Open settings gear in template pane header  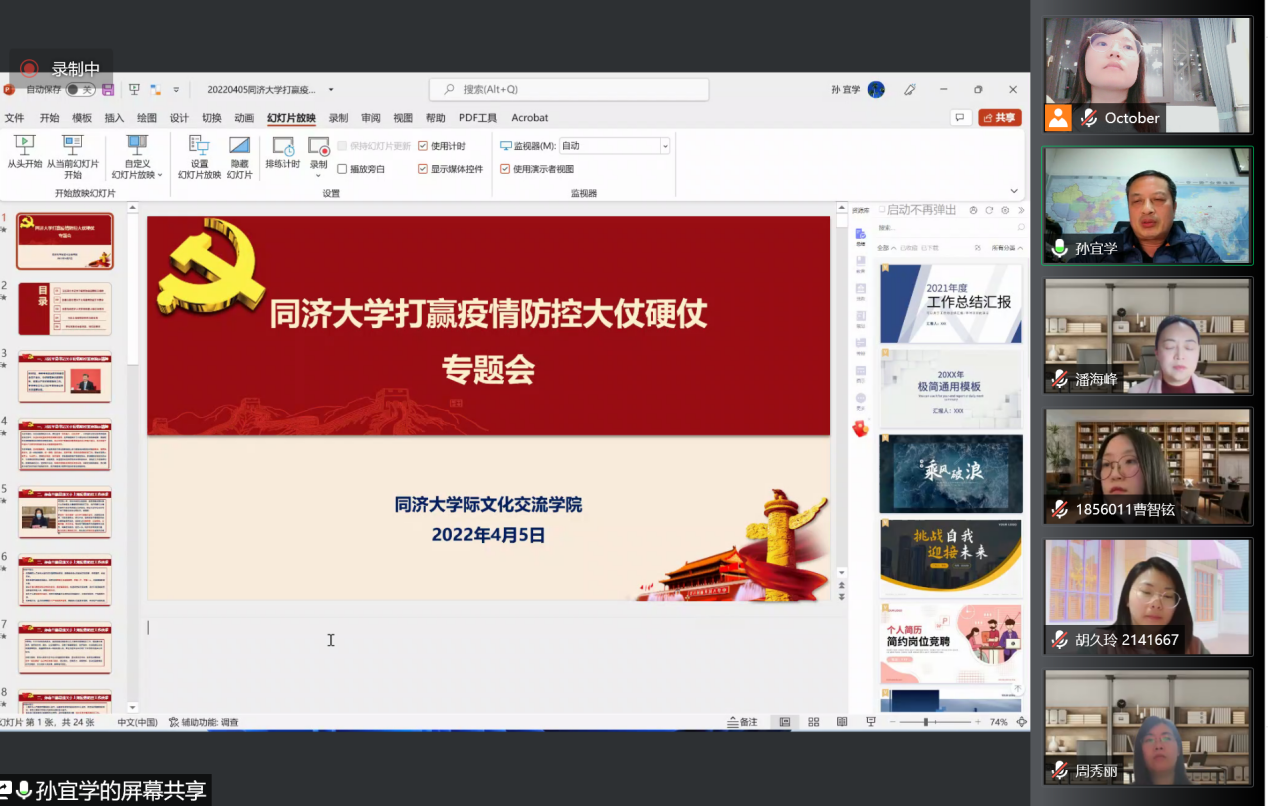(1004, 210)
